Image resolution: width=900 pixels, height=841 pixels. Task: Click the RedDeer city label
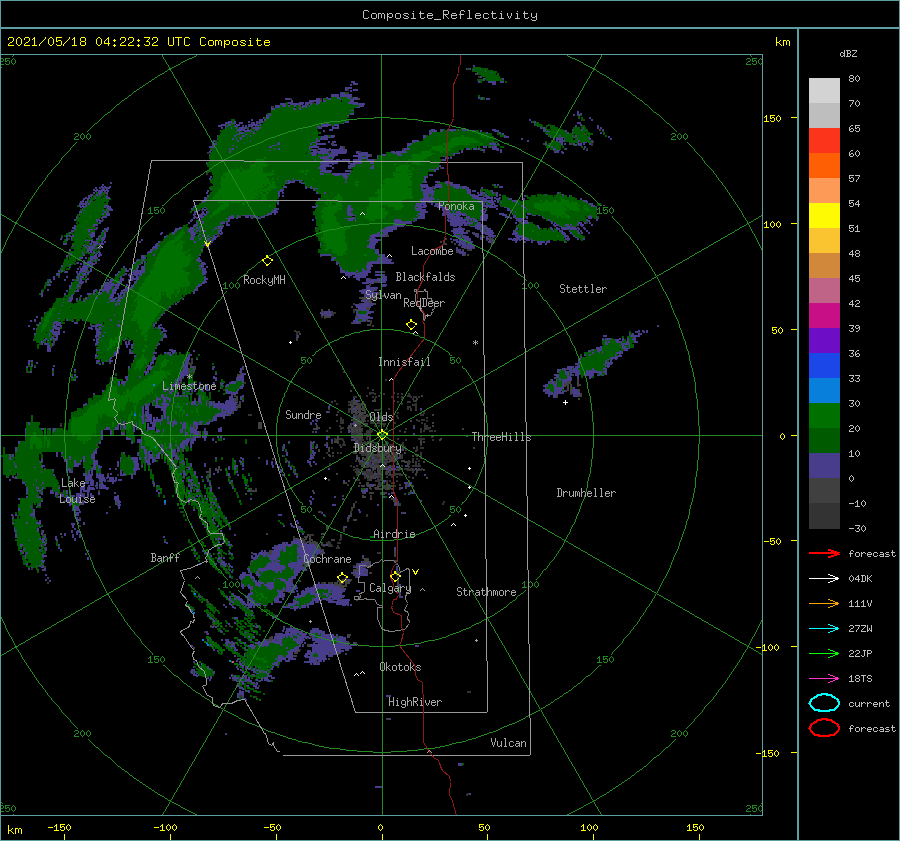424,303
